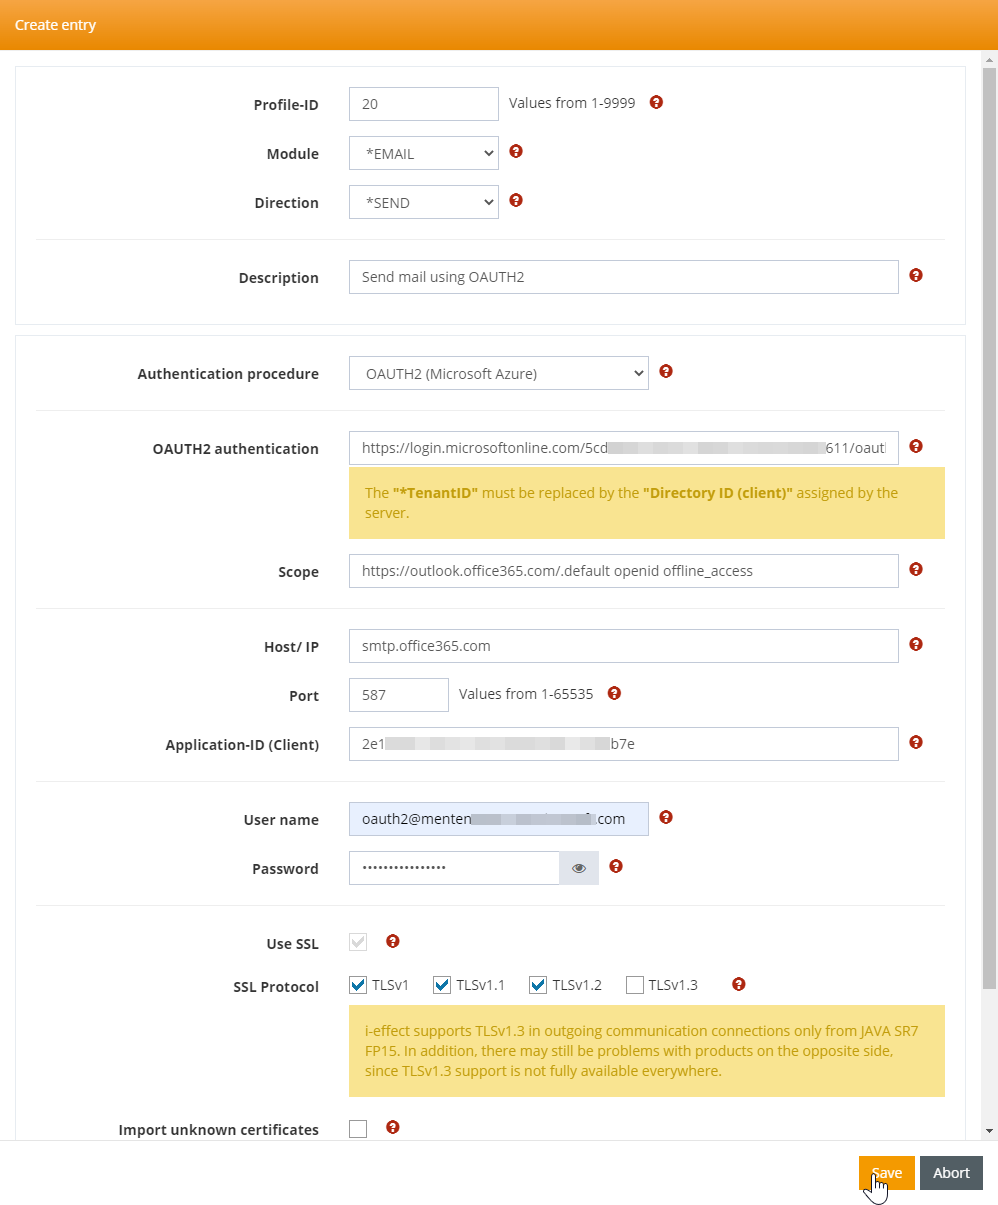The height and width of the screenshot is (1205, 998).
Task: Reveal password with the eye icon
Action: coord(579,868)
